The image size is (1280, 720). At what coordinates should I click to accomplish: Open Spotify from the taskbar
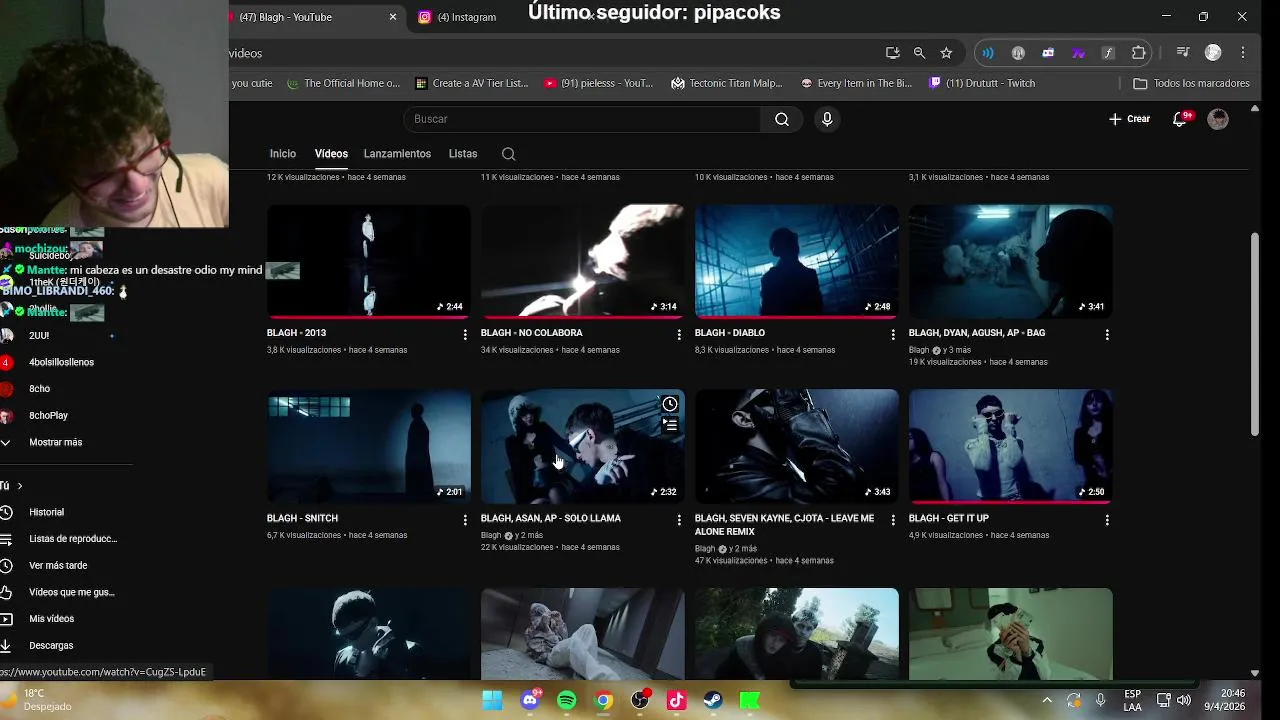point(567,700)
